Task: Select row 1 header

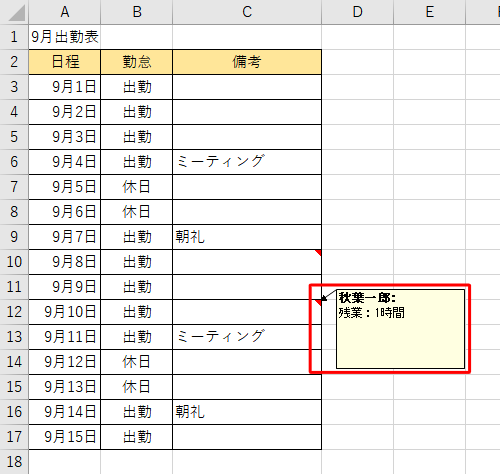Action: [14, 37]
